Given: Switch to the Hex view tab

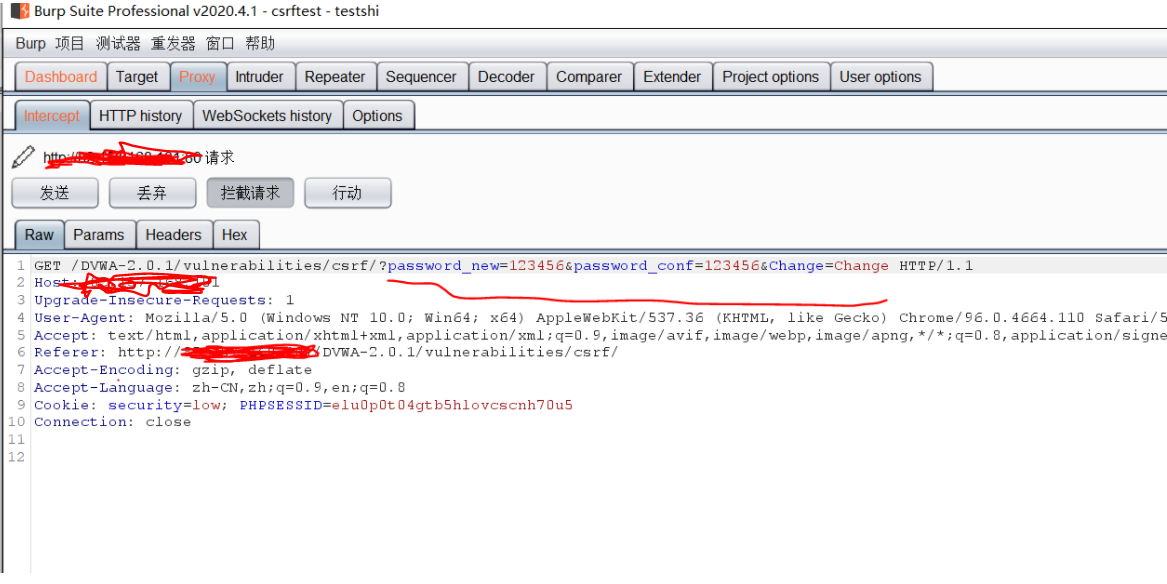Looking at the screenshot, I should pos(234,234).
